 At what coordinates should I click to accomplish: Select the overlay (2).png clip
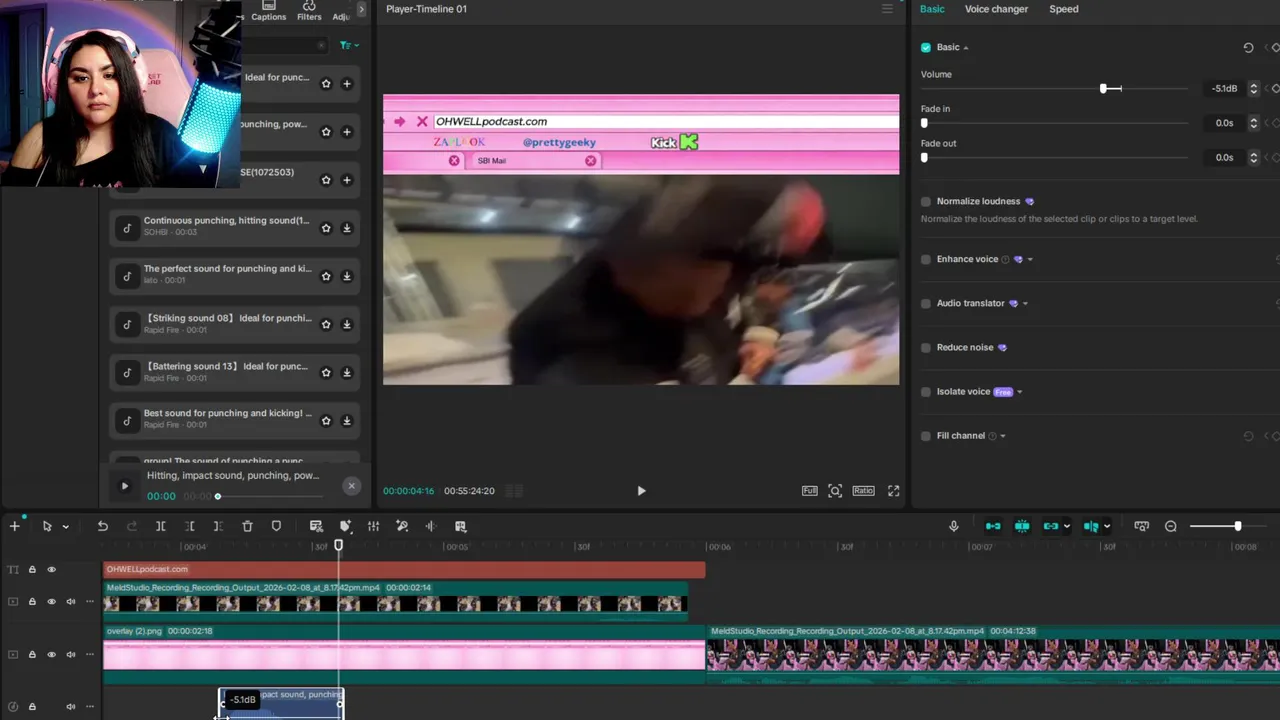(x=404, y=655)
